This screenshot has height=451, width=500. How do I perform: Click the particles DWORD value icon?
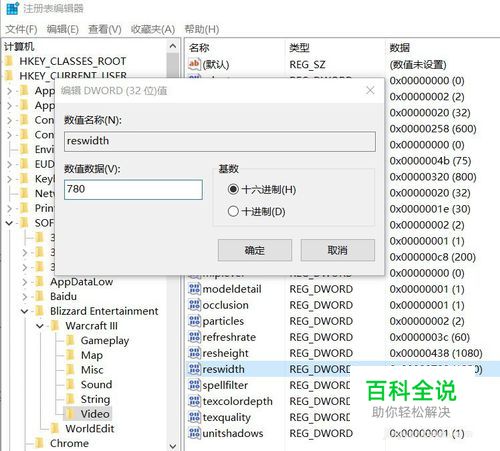[x=194, y=321]
